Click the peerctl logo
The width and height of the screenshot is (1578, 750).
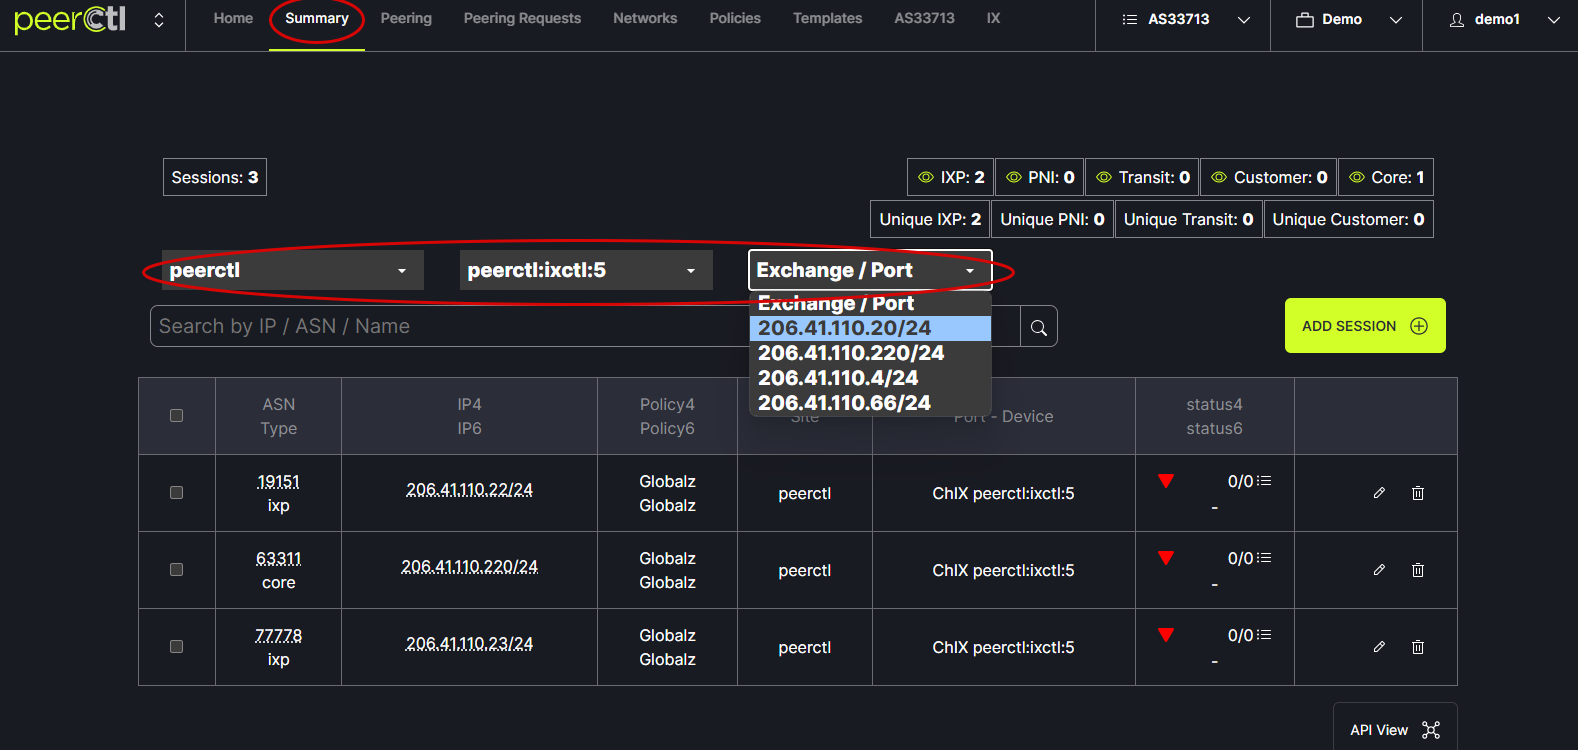pyautogui.click(x=70, y=20)
